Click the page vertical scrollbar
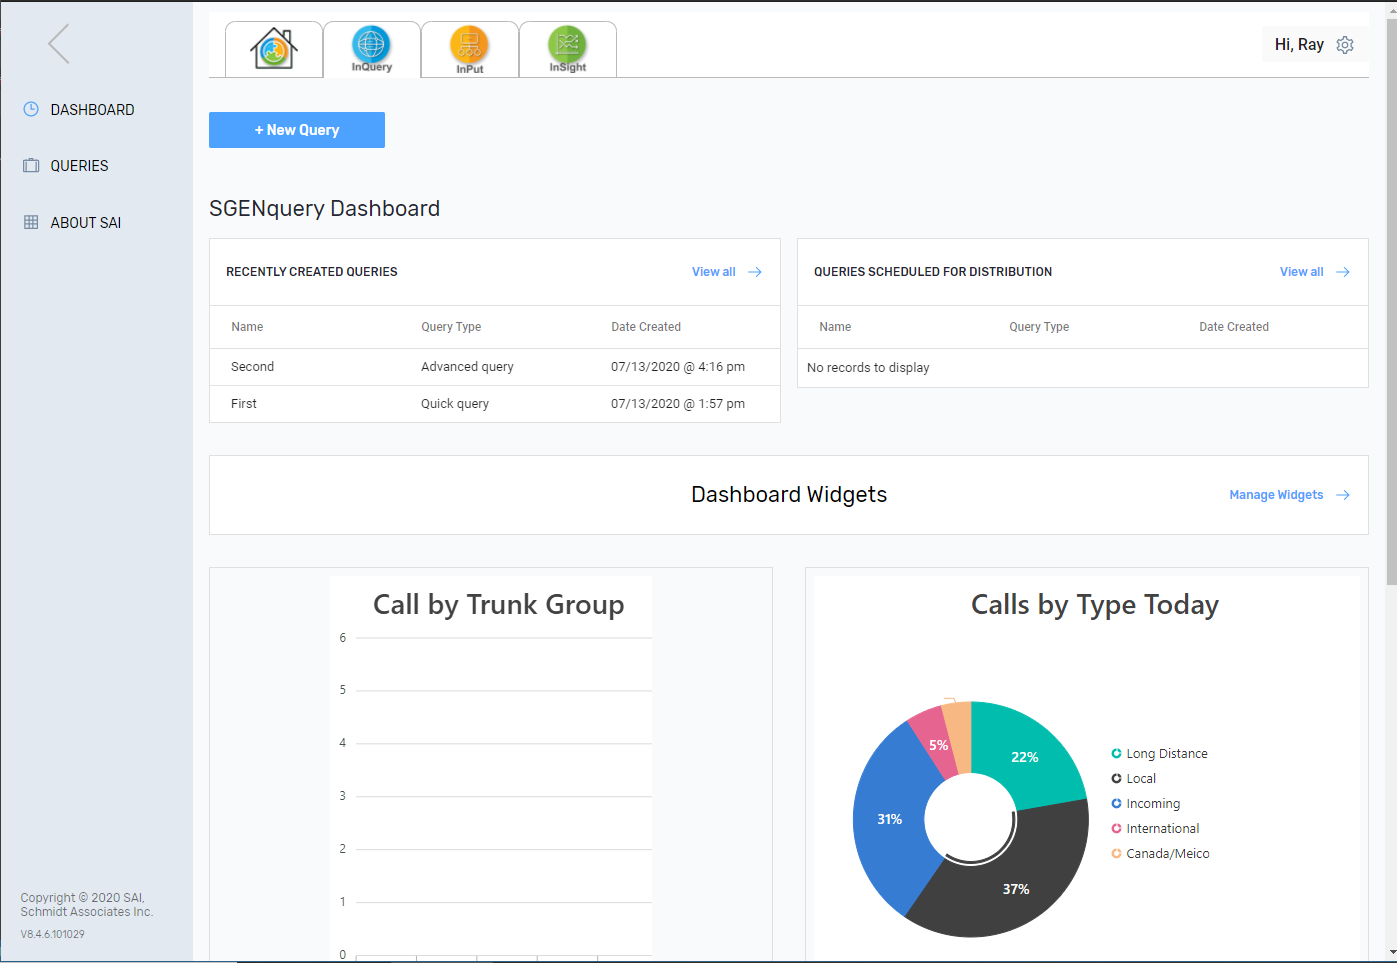The height and width of the screenshot is (963, 1397). pos(1391,300)
